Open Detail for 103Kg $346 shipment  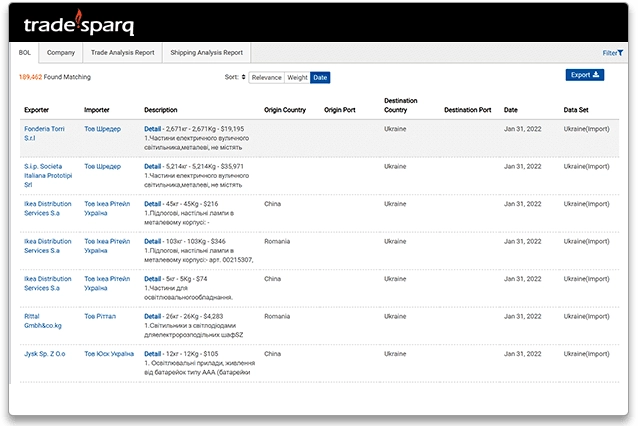pos(153,241)
